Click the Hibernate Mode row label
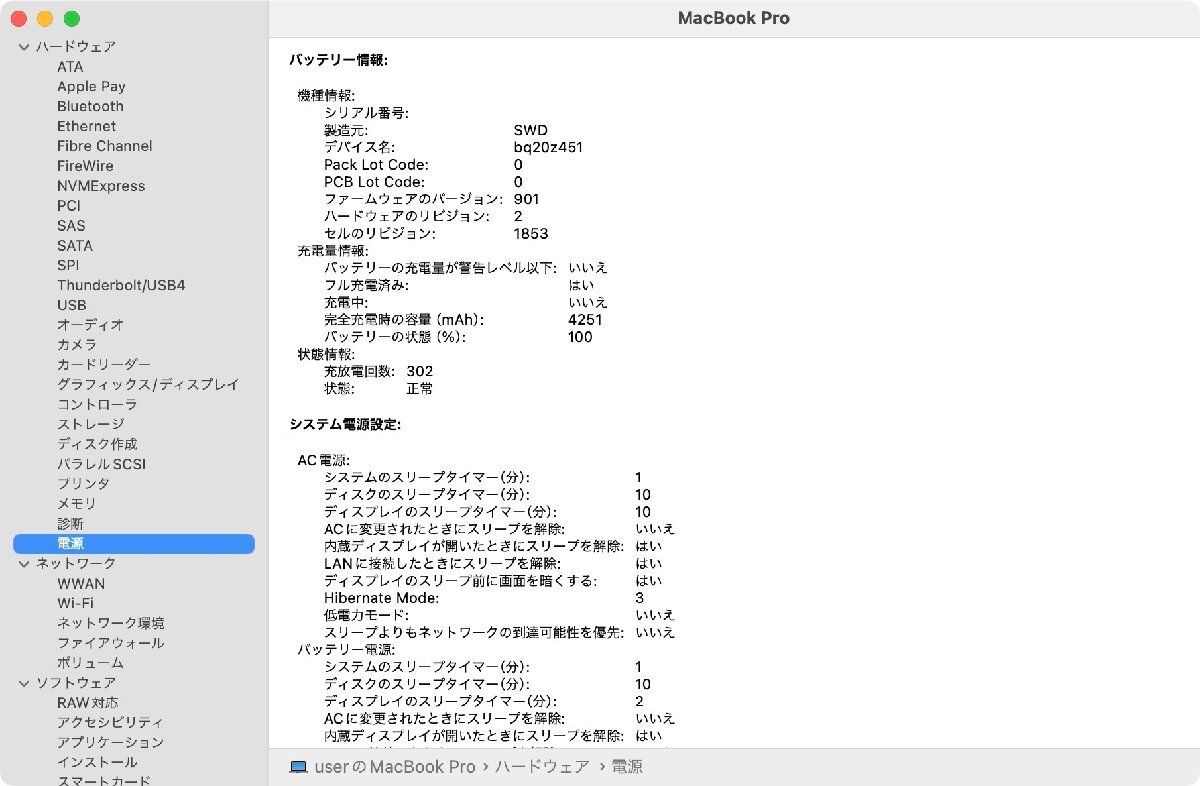1200x786 pixels. [381, 598]
